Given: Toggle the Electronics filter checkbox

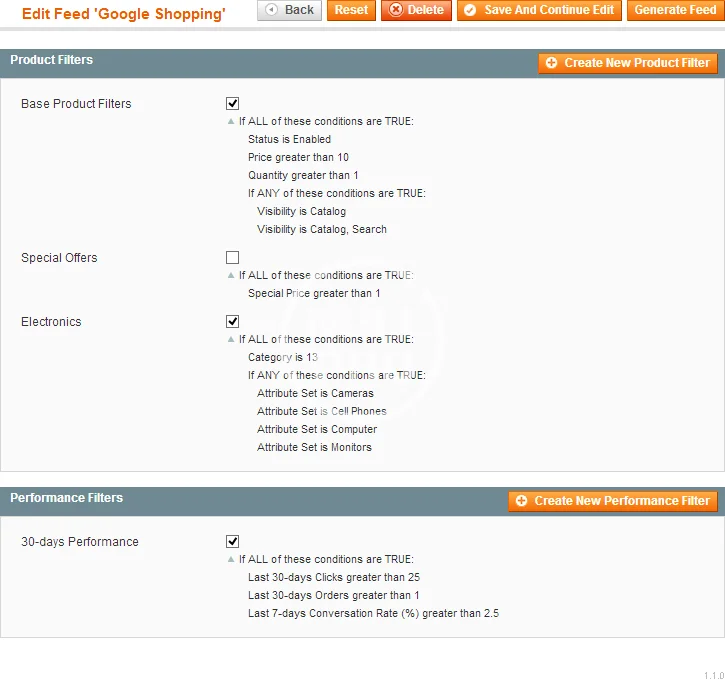Looking at the screenshot, I should click(233, 322).
